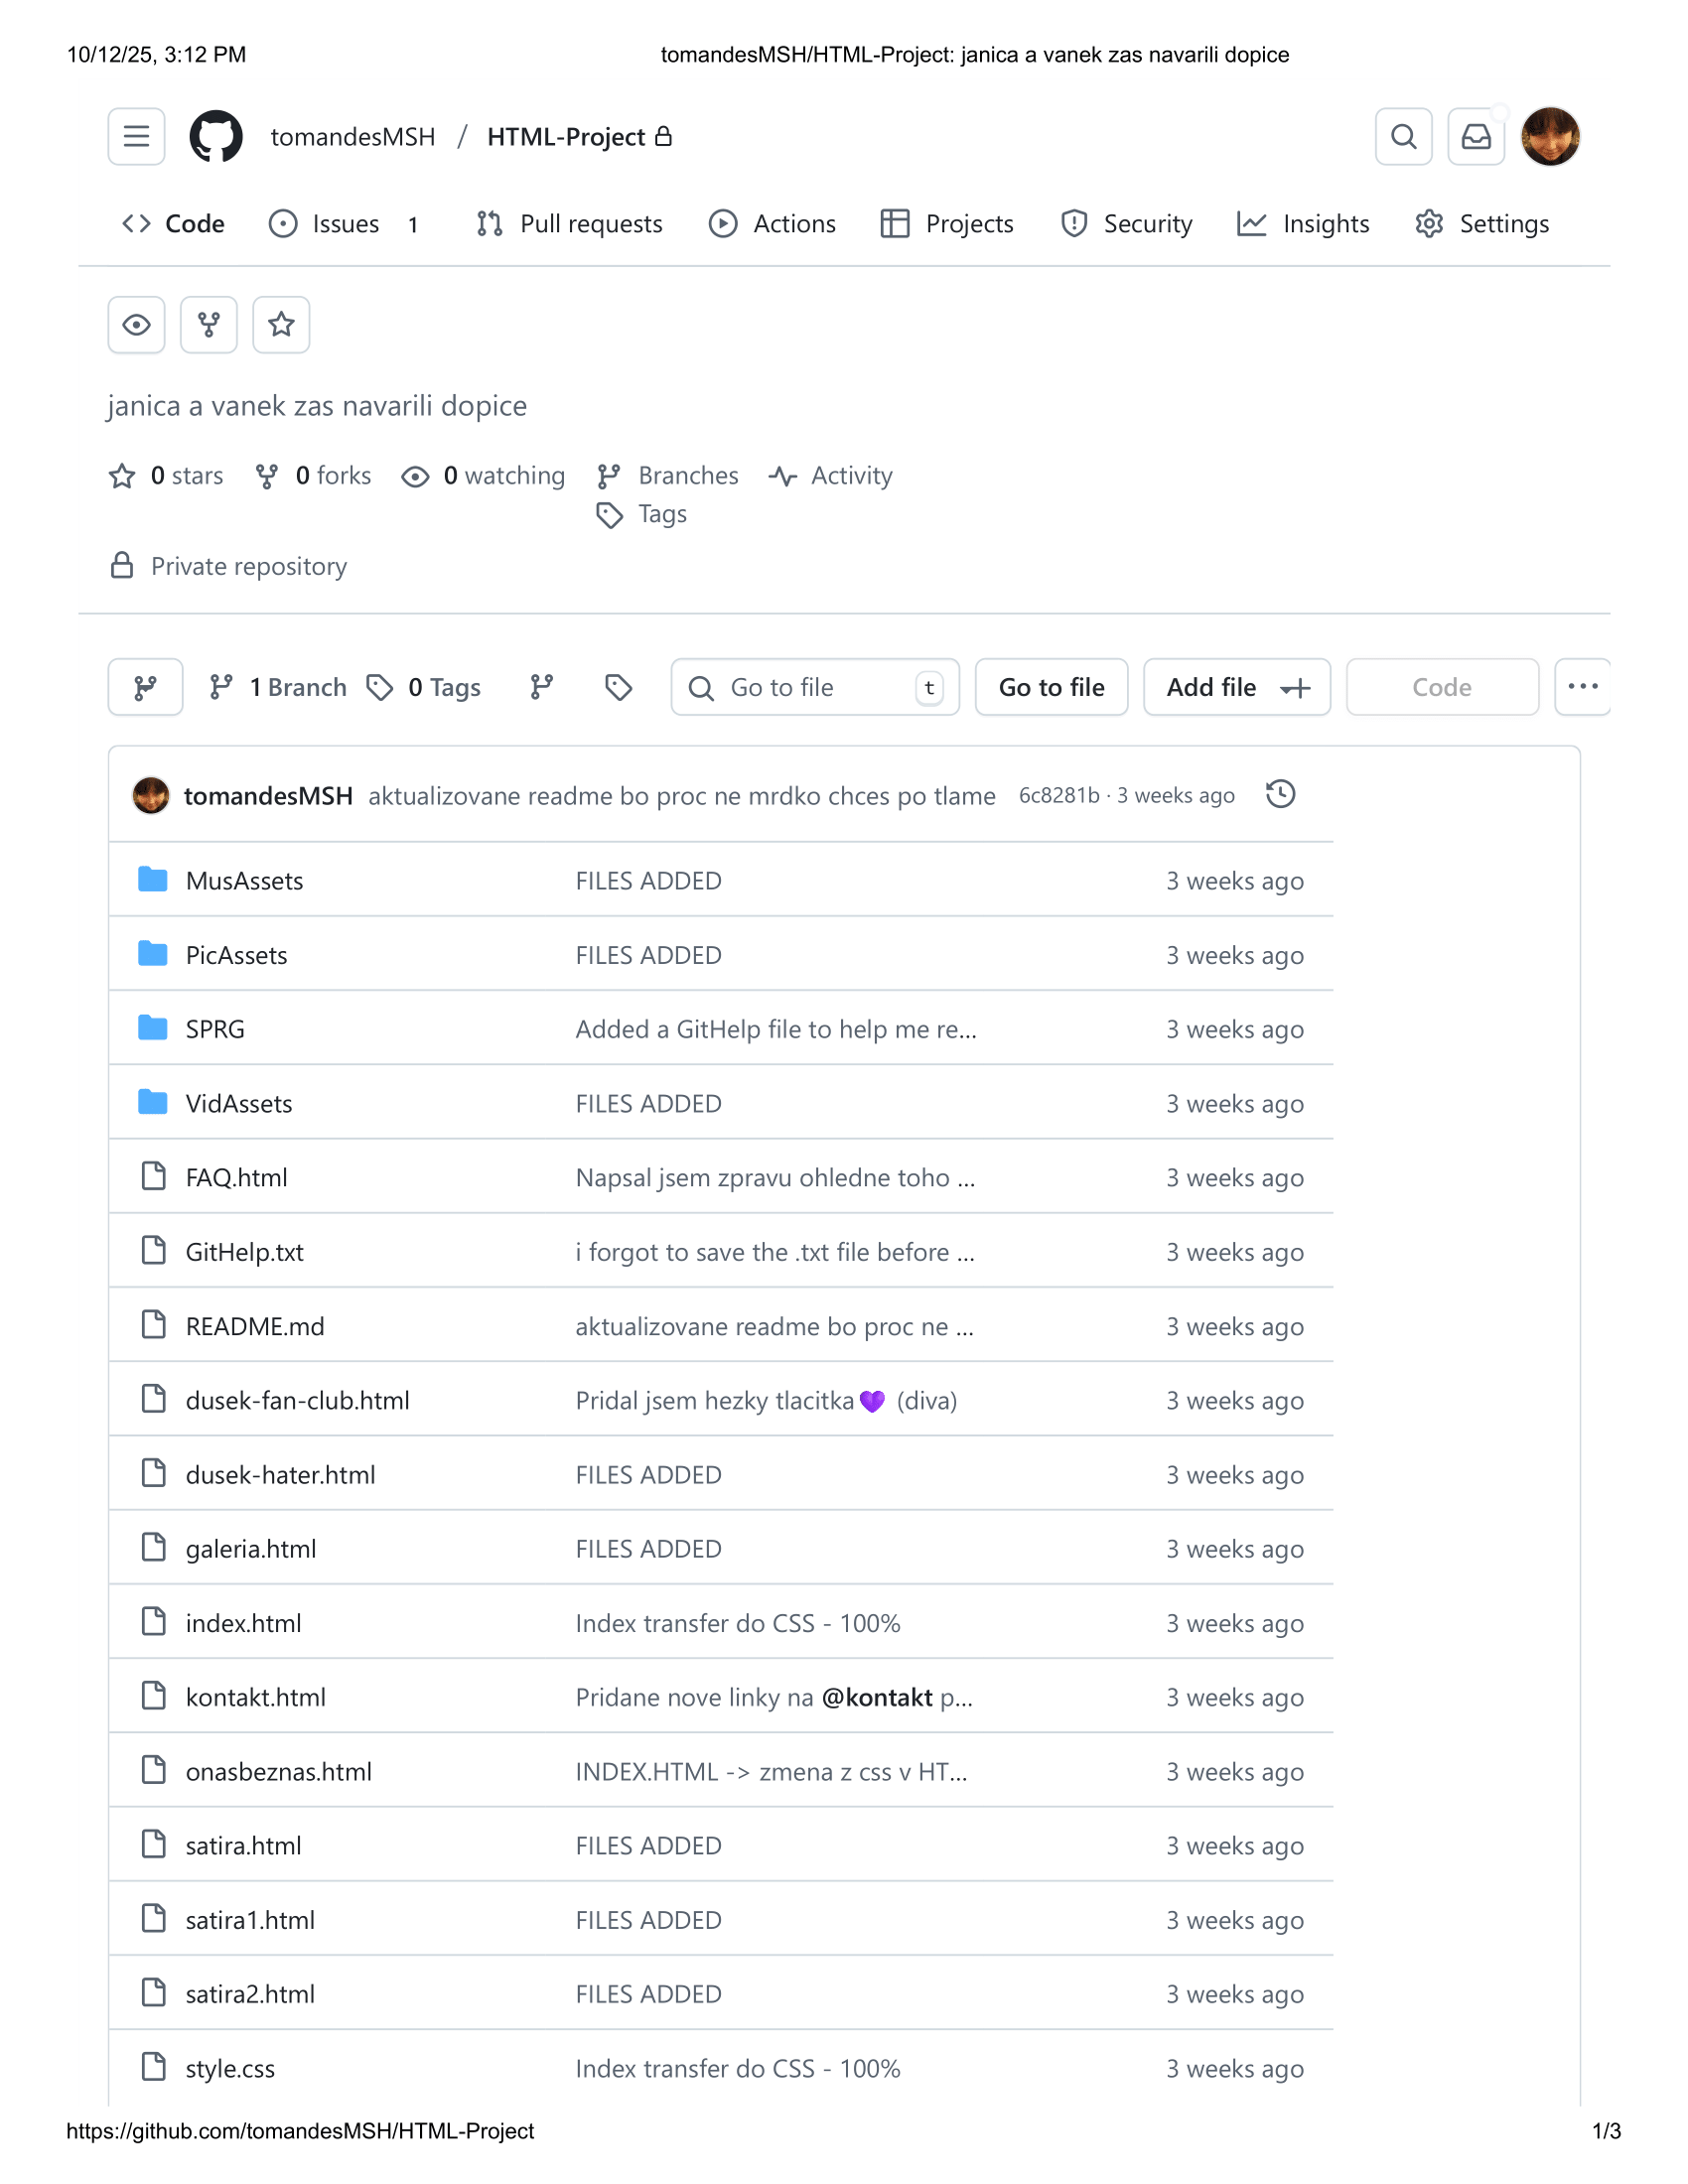Open the search magnifier in header
The width and height of the screenshot is (1688, 2184).
point(1403,136)
